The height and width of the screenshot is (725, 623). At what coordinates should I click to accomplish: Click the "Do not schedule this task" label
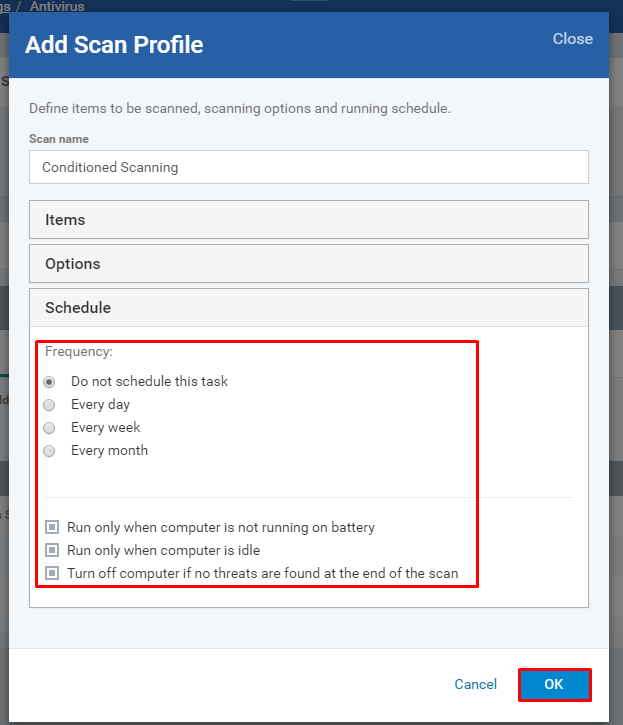click(149, 381)
